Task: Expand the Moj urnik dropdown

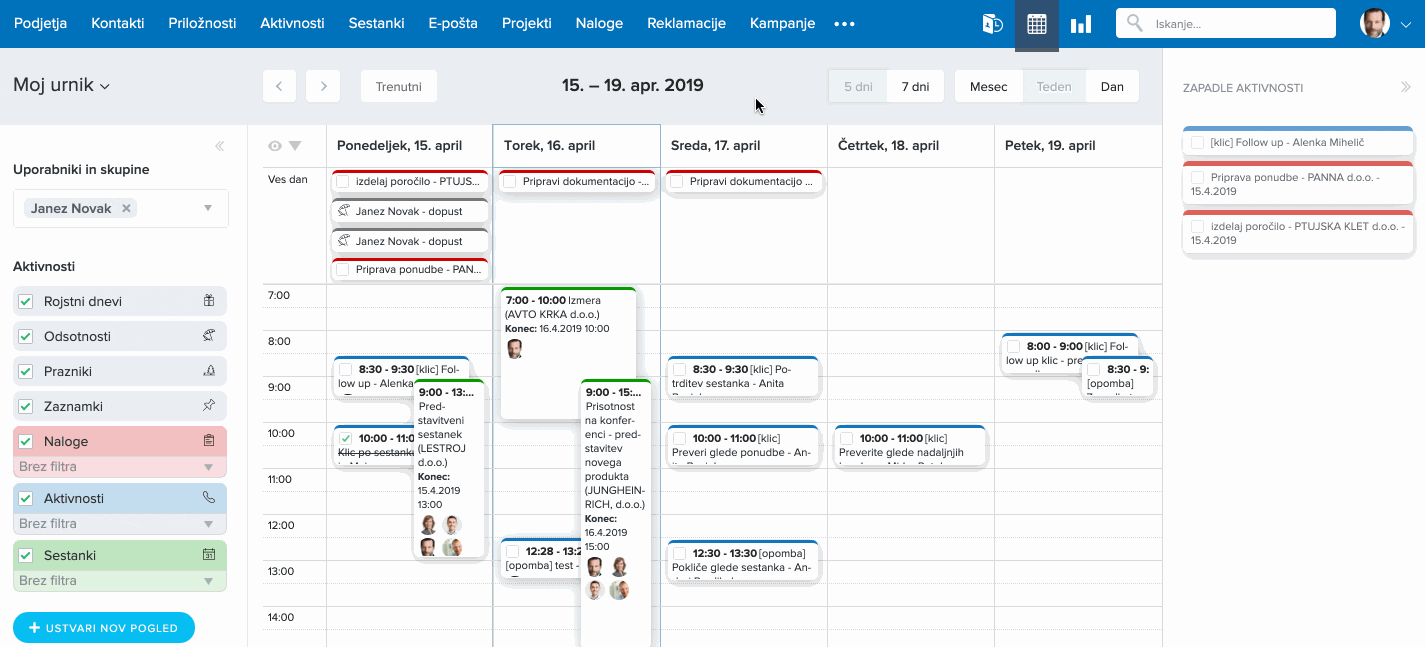Action: (61, 86)
